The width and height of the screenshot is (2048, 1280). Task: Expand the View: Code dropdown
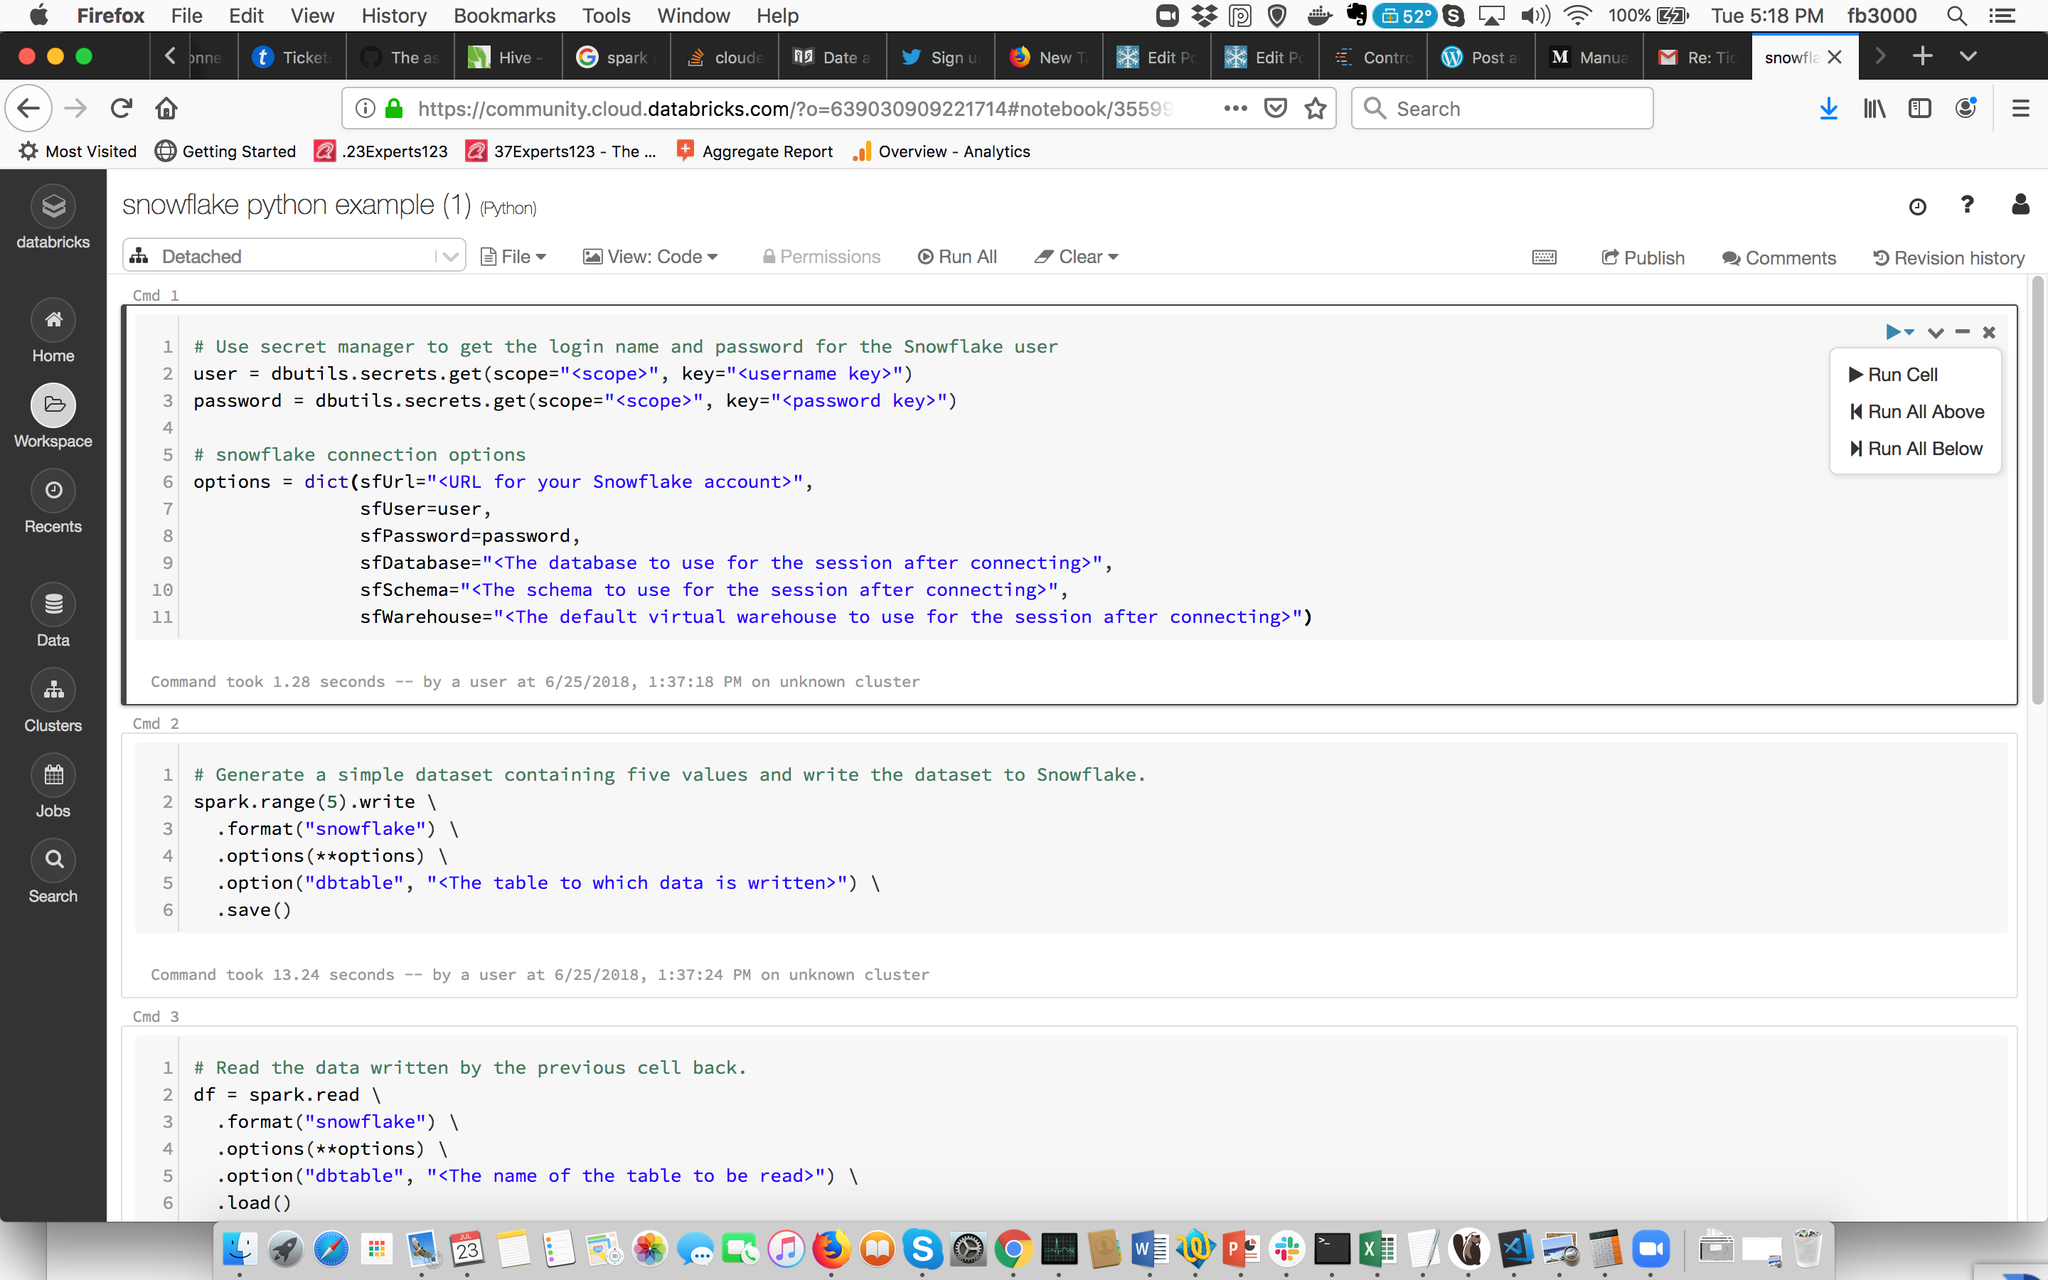651,256
